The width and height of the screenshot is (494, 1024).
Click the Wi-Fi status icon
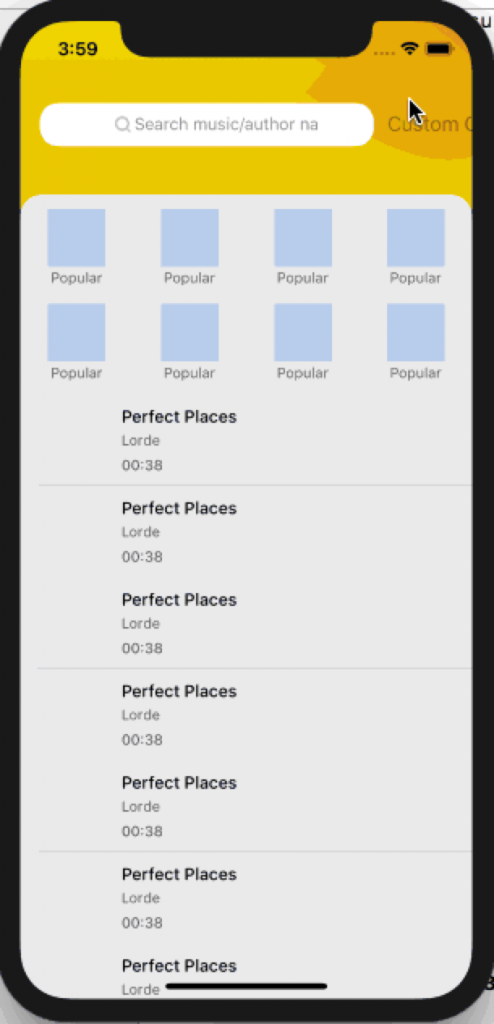(x=410, y=48)
